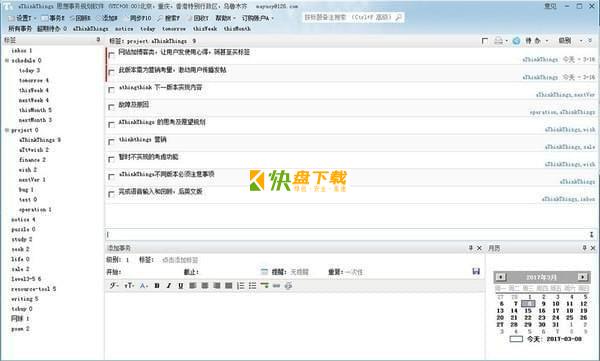Align text left in the editor toolbar

tap(193, 286)
